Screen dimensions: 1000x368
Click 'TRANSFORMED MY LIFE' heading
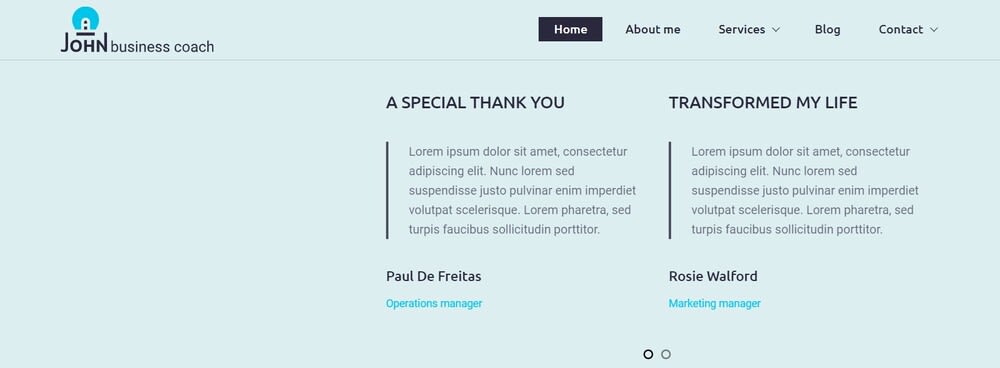[x=763, y=103]
